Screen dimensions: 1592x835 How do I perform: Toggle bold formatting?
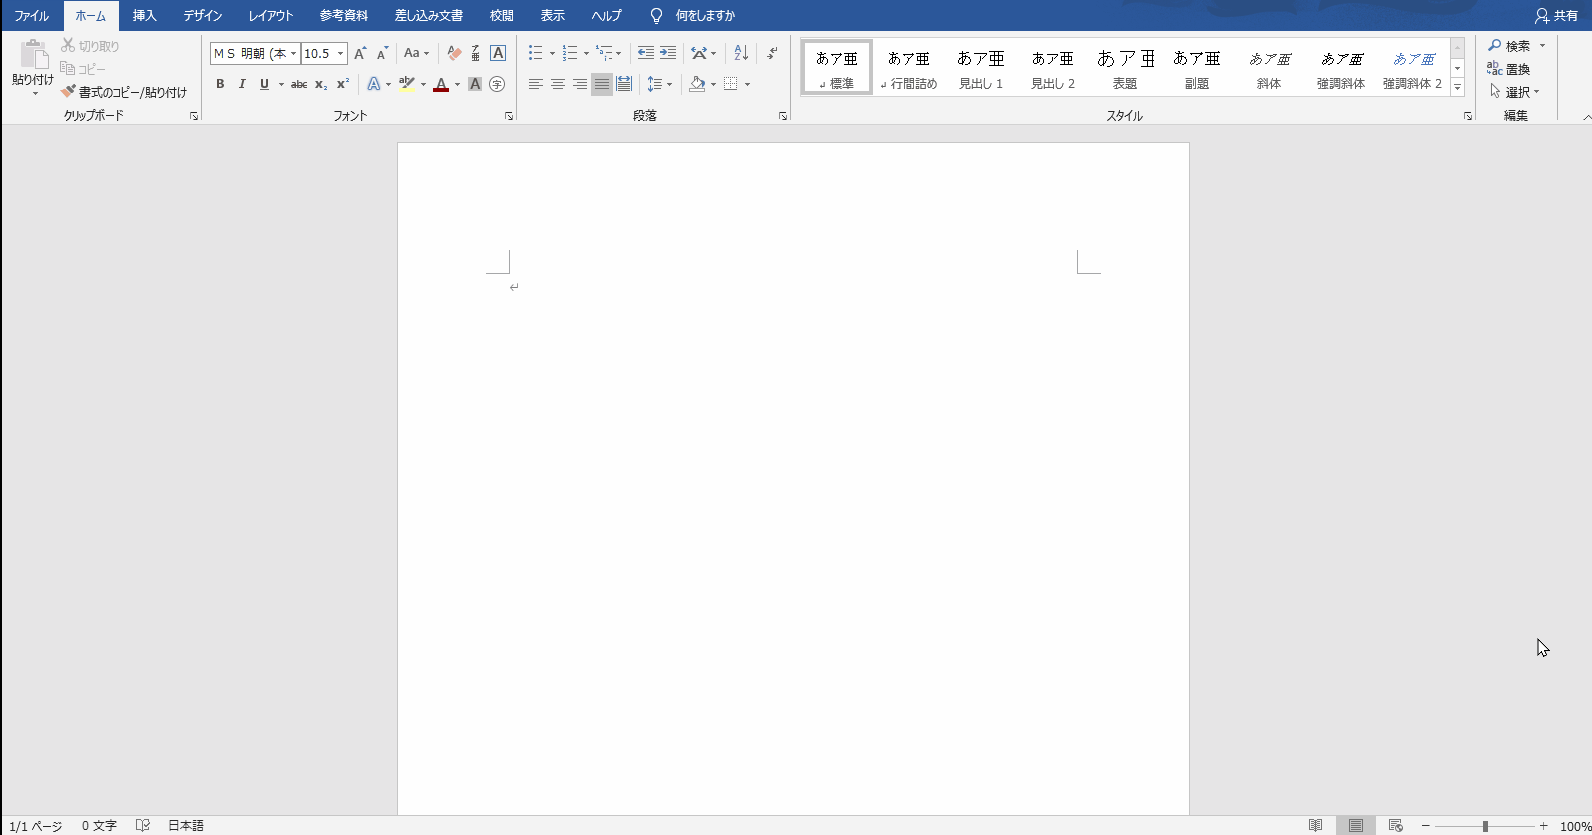pos(220,84)
